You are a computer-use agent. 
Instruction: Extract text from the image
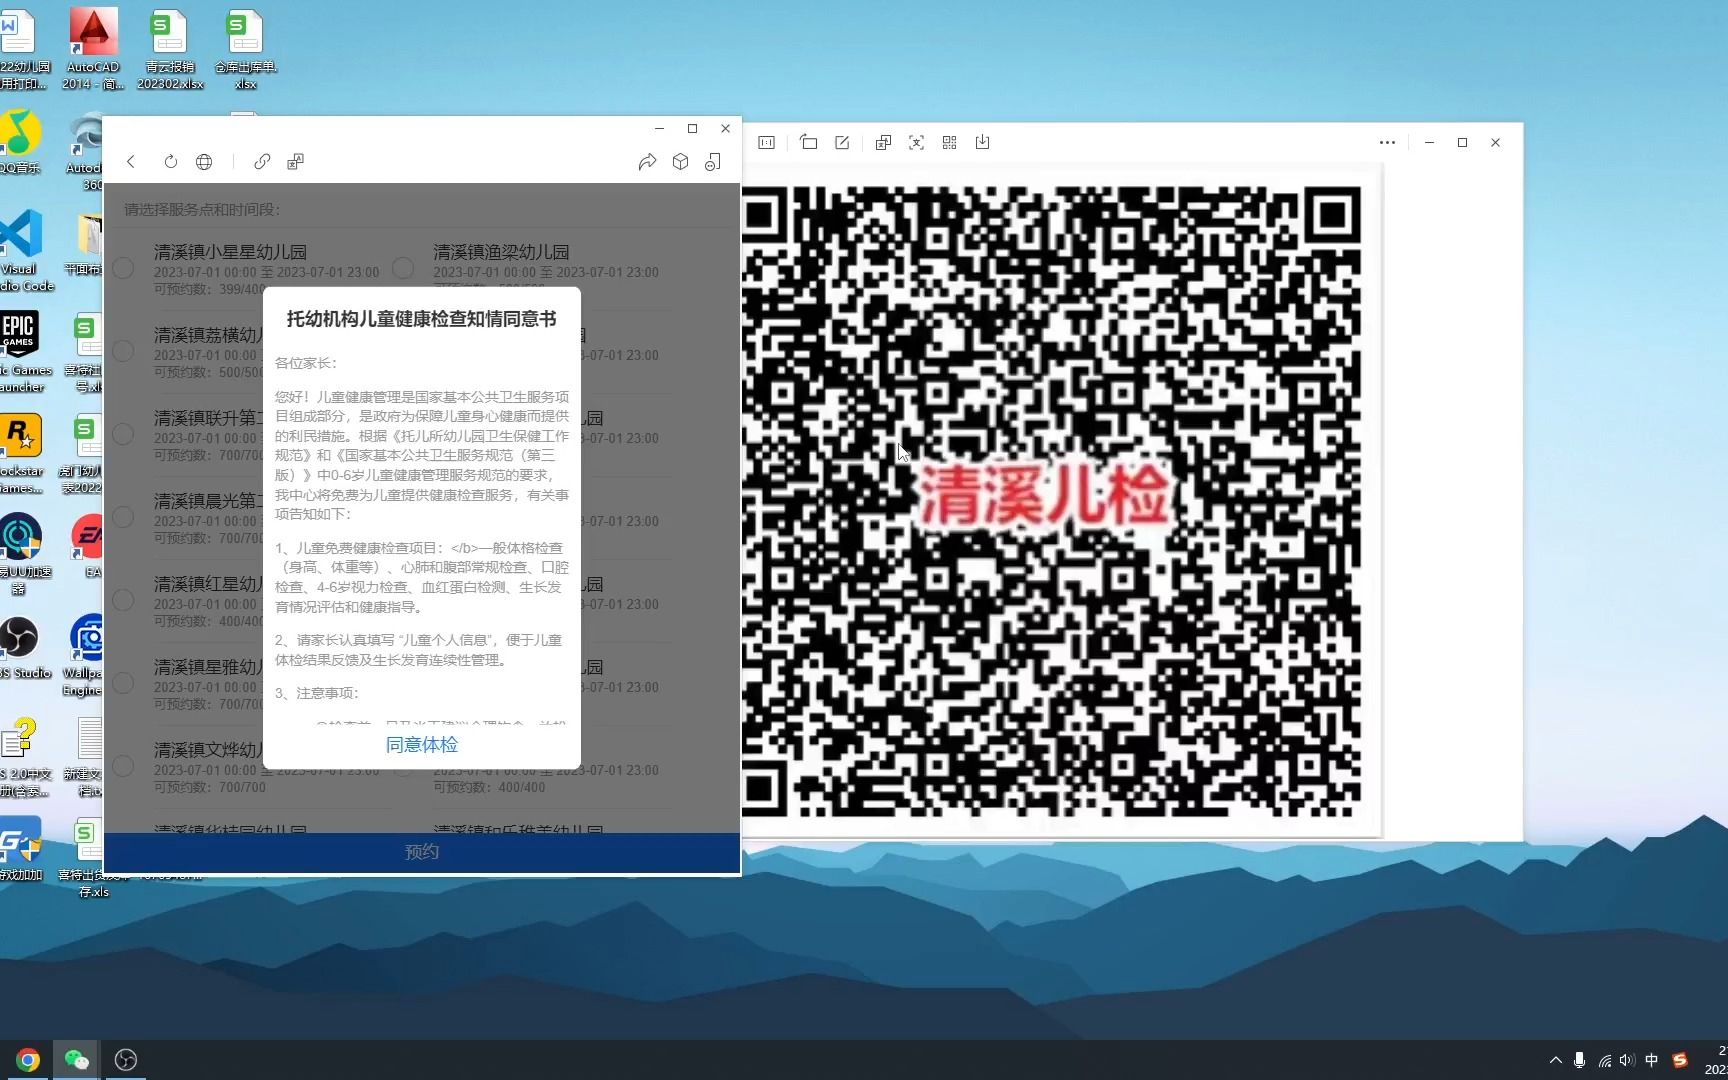pos(916,143)
